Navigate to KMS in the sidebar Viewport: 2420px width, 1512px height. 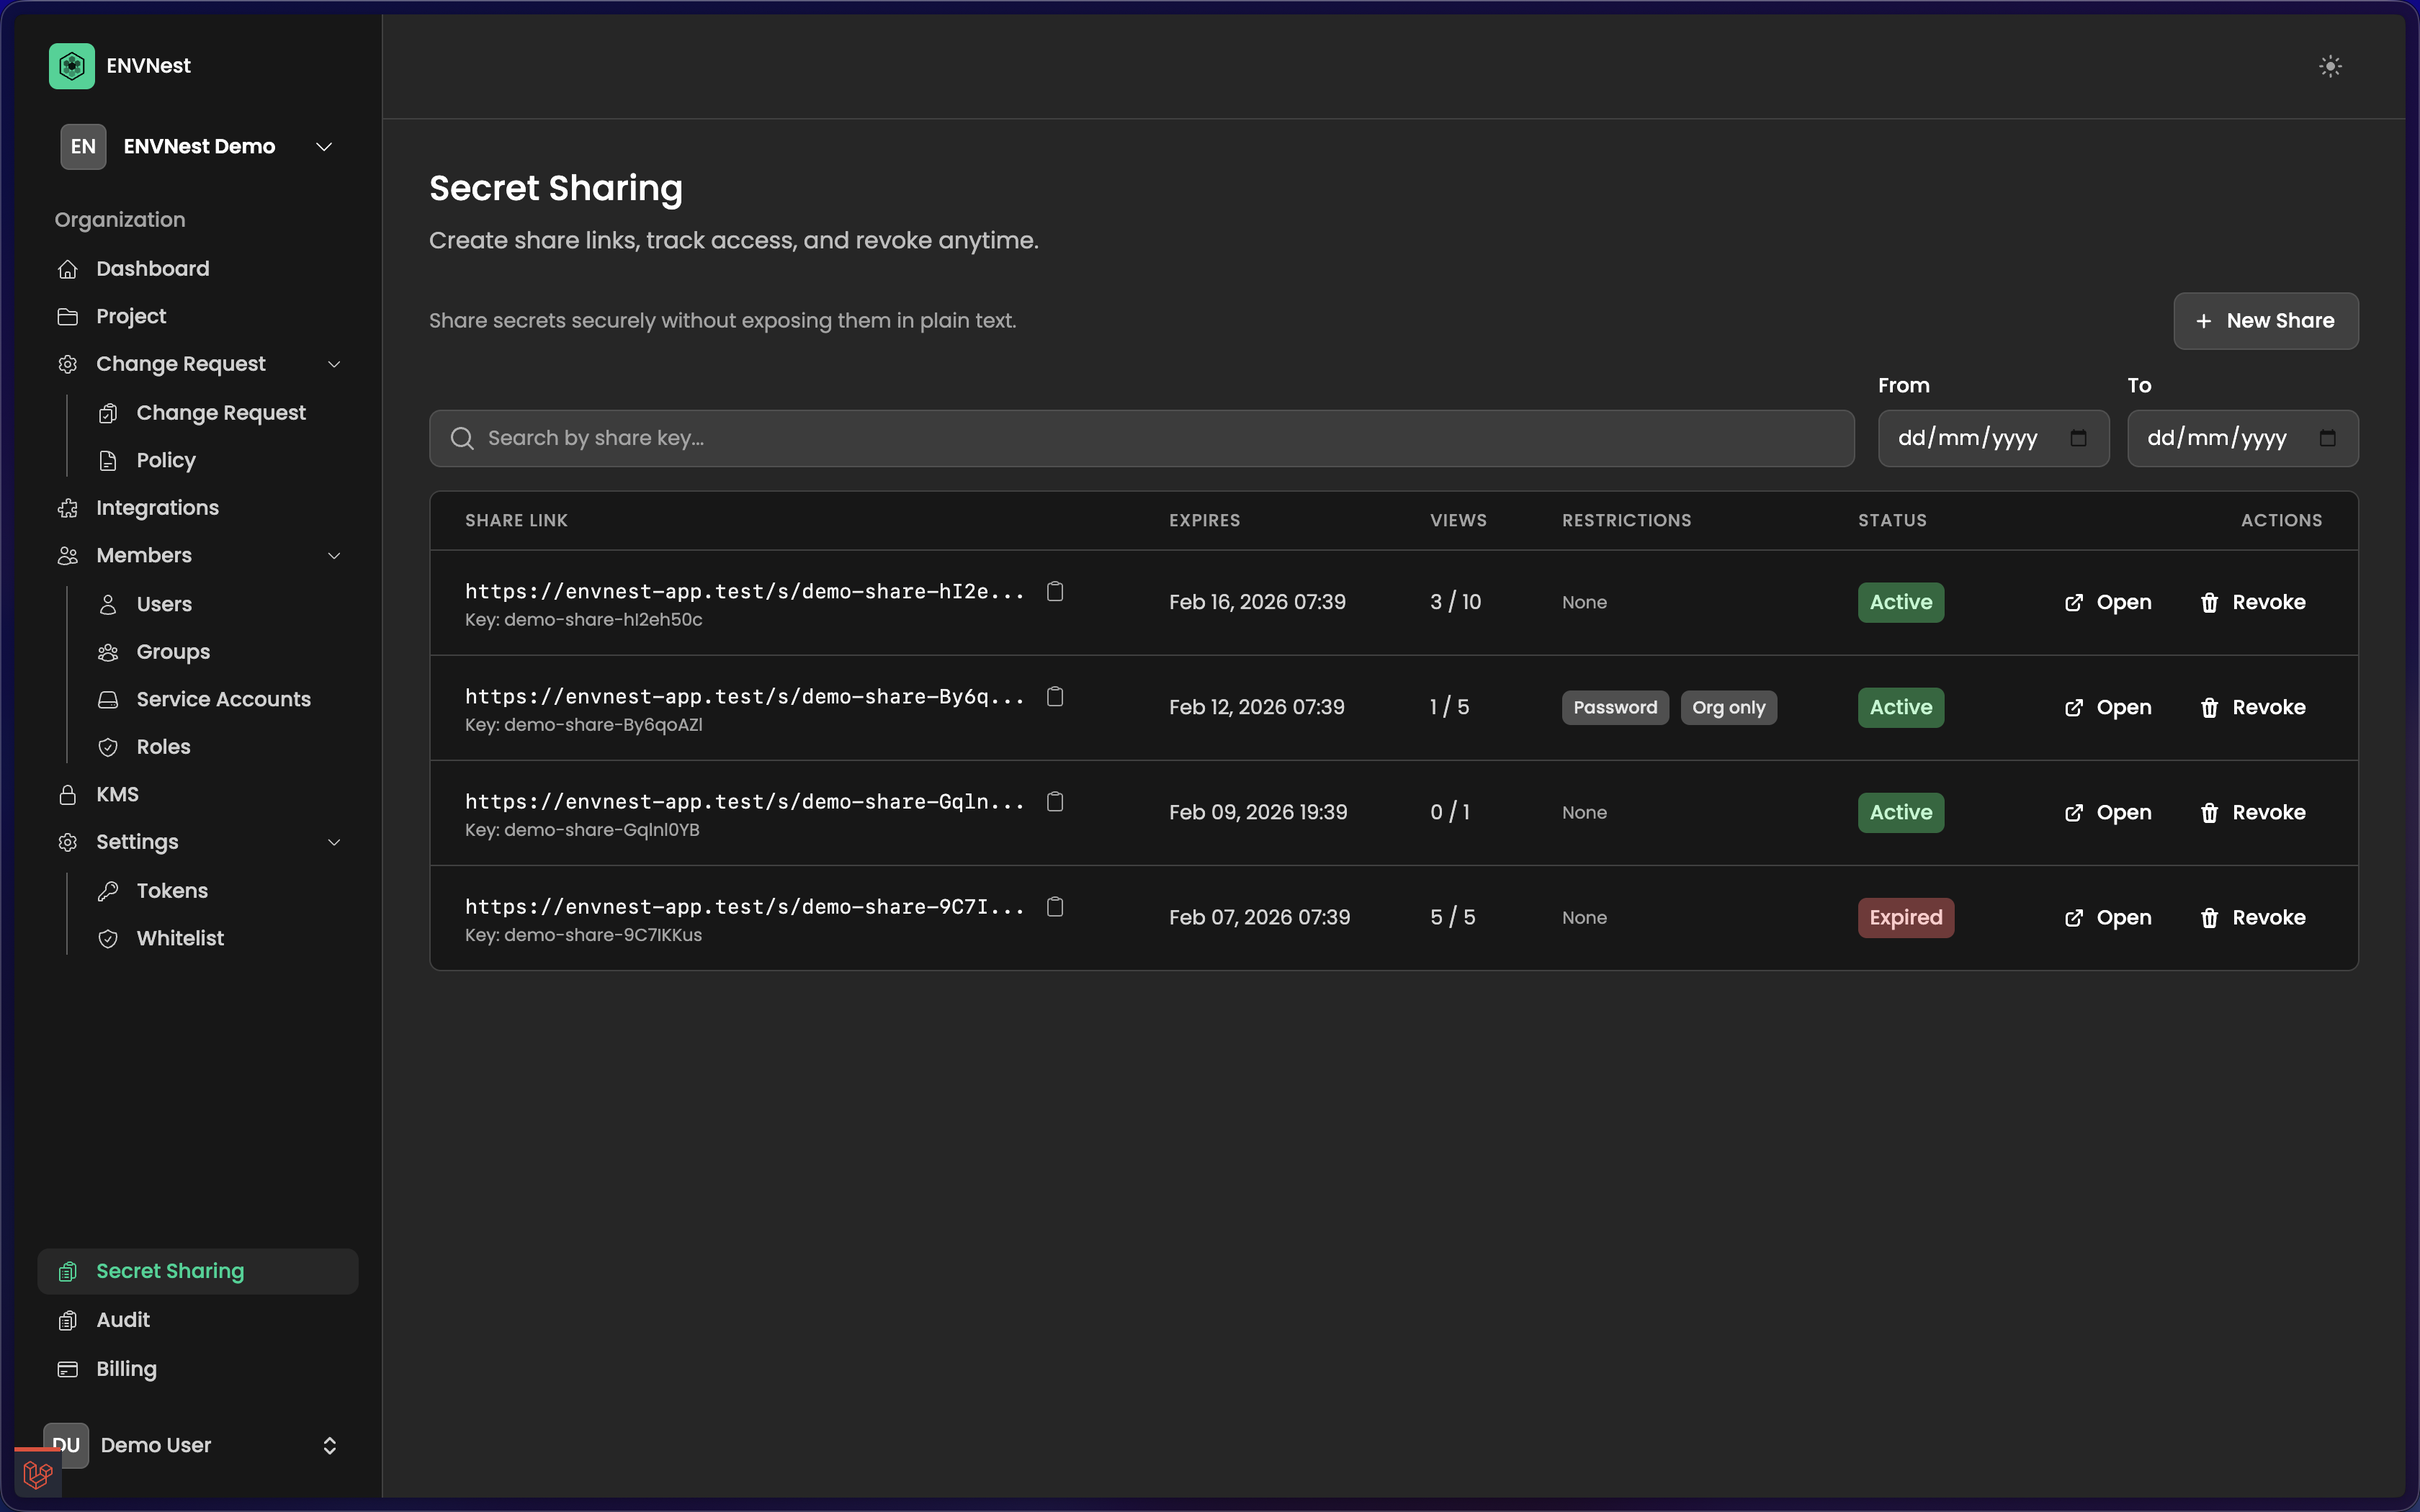point(117,794)
